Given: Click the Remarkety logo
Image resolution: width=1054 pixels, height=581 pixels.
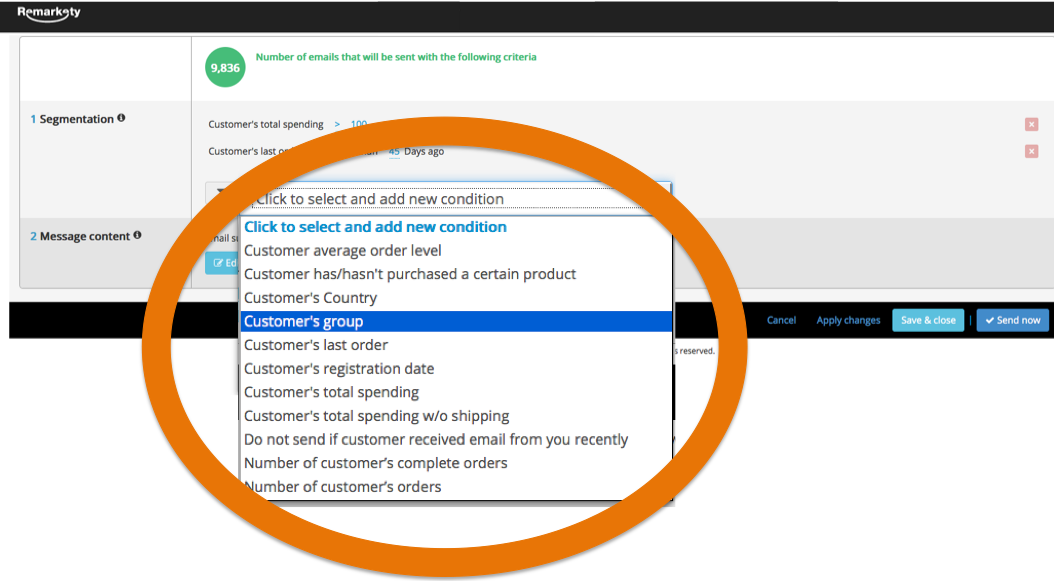Looking at the screenshot, I should pyautogui.click(x=48, y=13).
